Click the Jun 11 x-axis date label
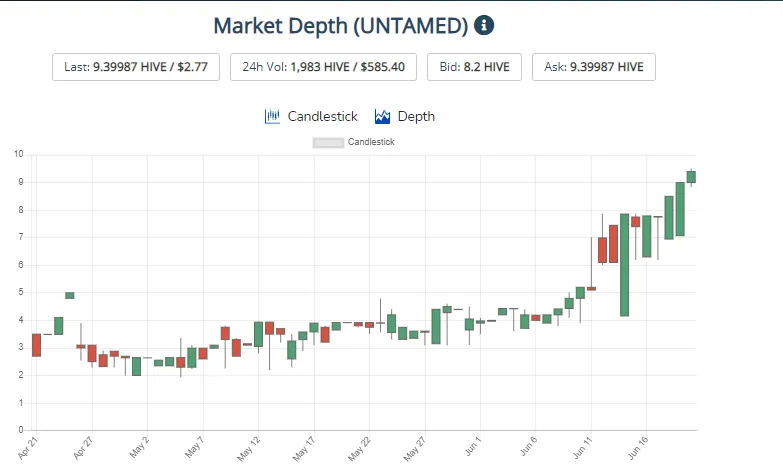 pyautogui.click(x=582, y=448)
